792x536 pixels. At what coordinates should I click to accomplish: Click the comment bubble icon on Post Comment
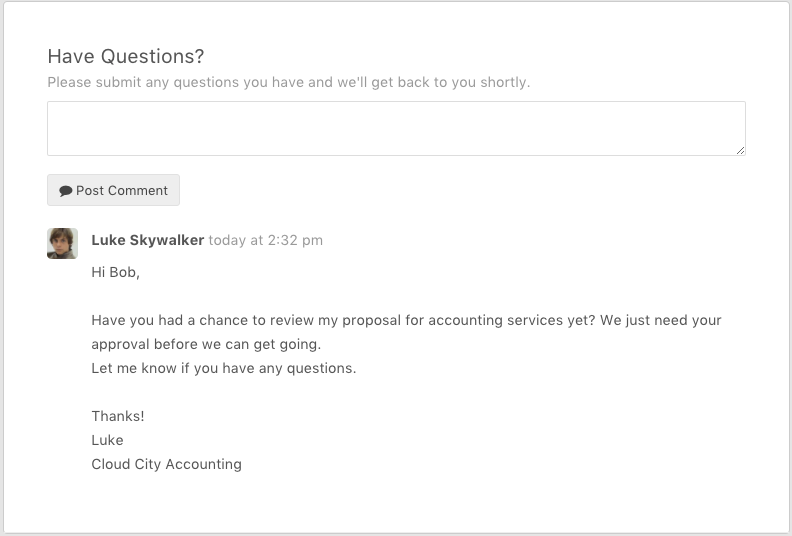pos(65,191)
